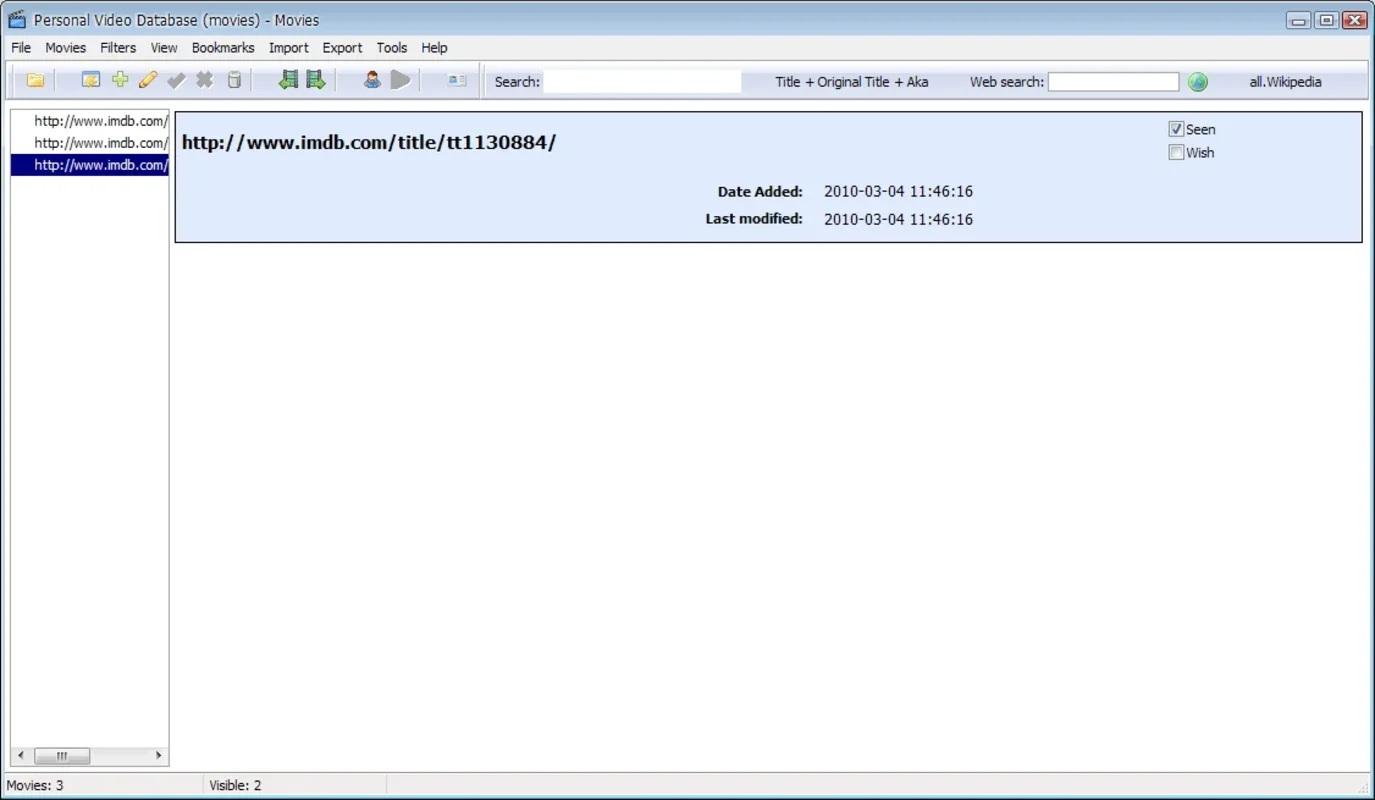This screenshot has height=800, width=1375.
Task: Open the all.Wikipedia web search engine selector
Action: tap(1285, 82)
